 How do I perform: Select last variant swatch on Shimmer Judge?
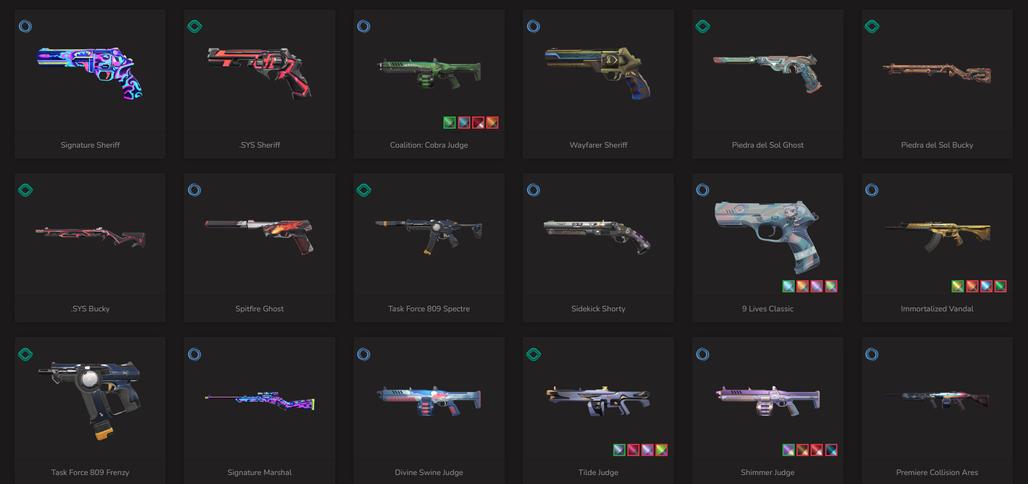tap(831, 450)
